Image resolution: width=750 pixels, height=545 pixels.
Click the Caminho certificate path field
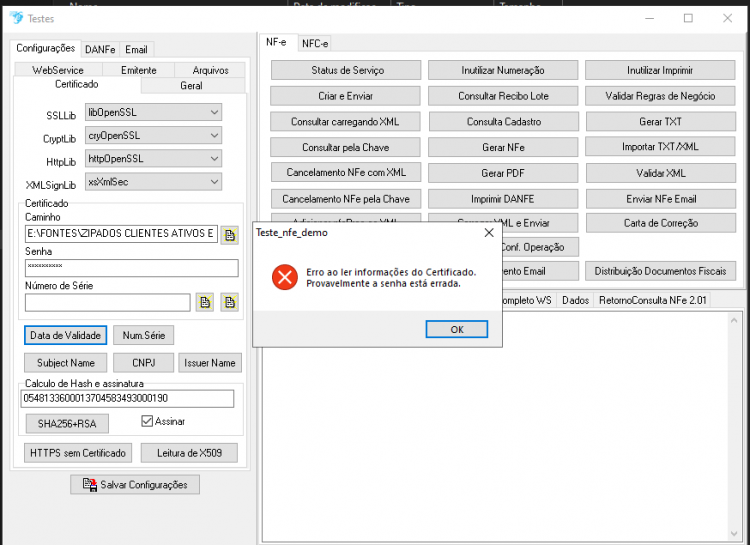point(121,234)
